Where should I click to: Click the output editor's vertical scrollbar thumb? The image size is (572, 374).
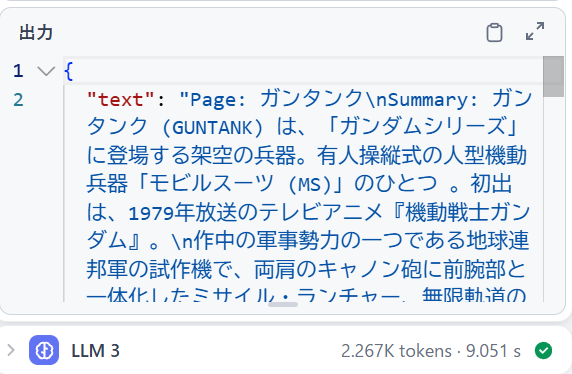tap(553, 77)
